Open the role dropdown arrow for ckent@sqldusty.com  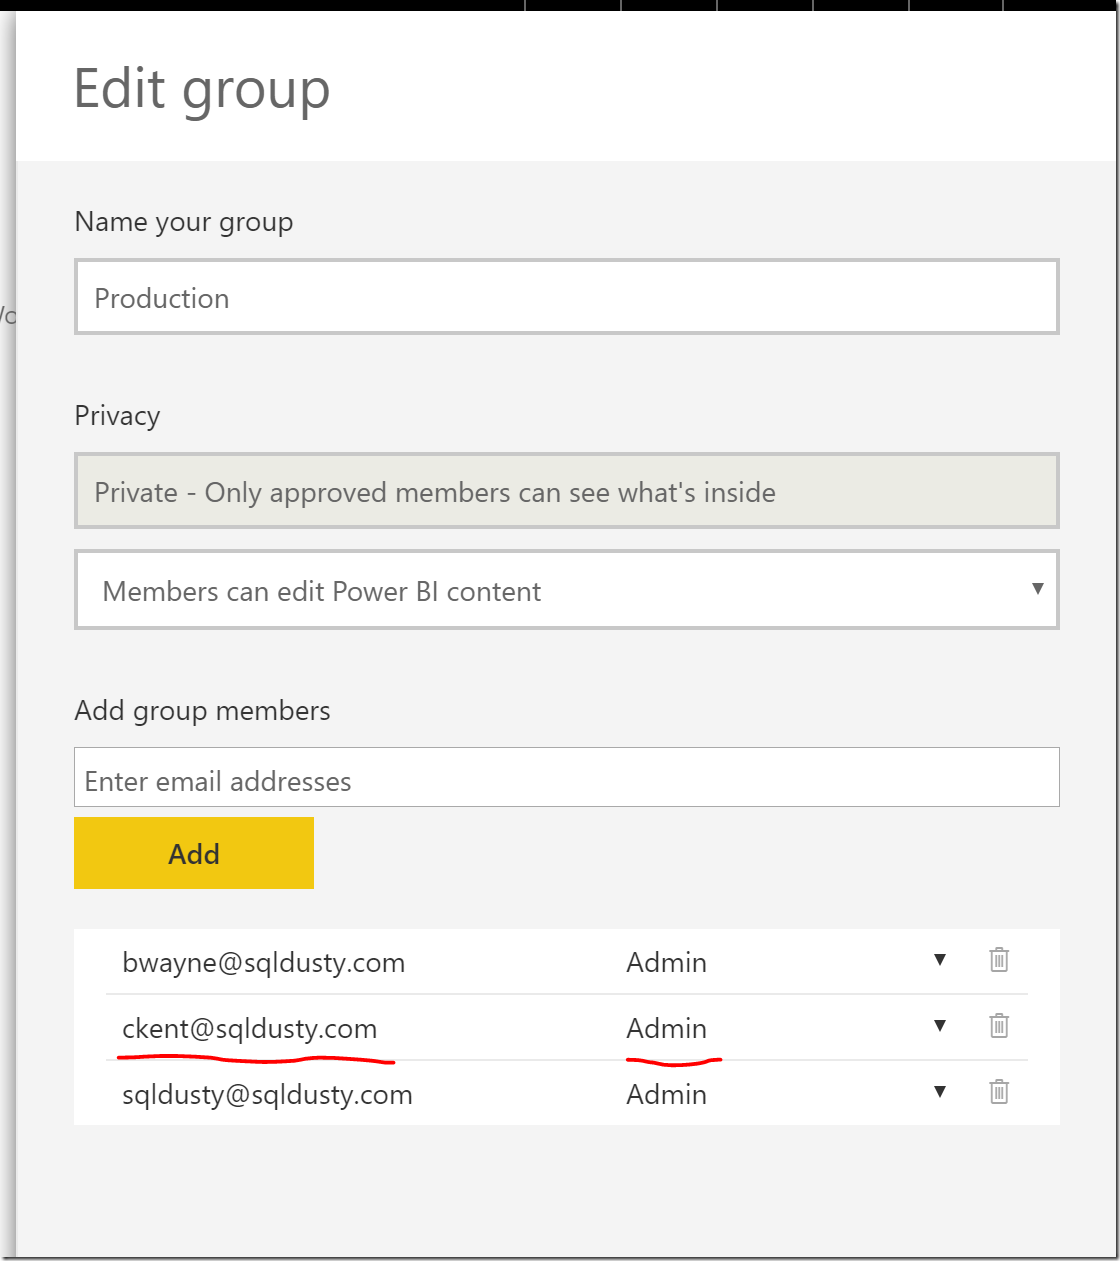[939, 1026]
